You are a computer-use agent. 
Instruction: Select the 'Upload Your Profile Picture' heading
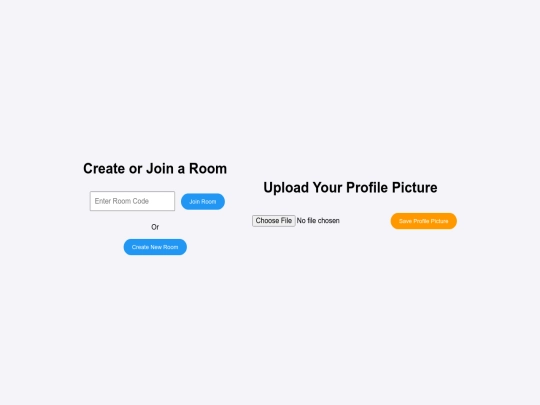click(350, 188)
